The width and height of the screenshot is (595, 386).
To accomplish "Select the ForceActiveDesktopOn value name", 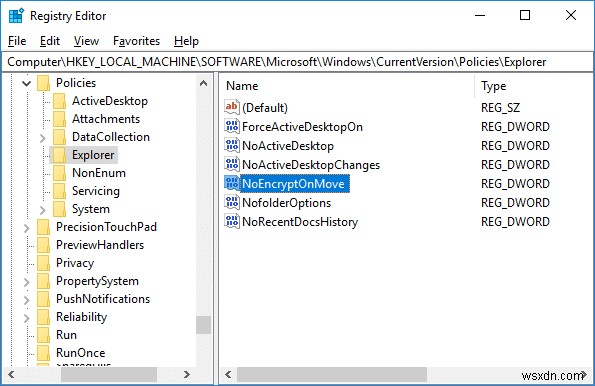I will point(302,126).
